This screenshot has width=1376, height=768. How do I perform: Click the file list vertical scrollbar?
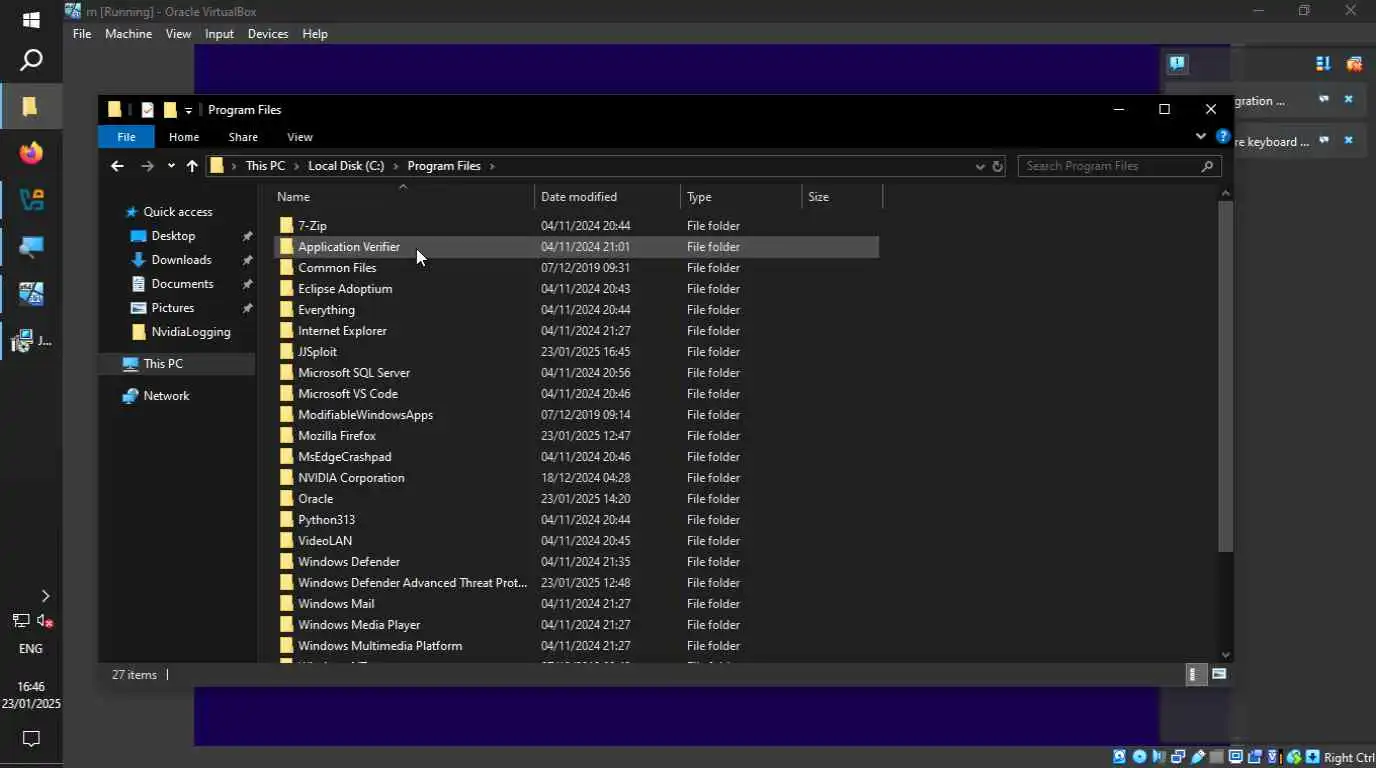[x=1226, y=376]
